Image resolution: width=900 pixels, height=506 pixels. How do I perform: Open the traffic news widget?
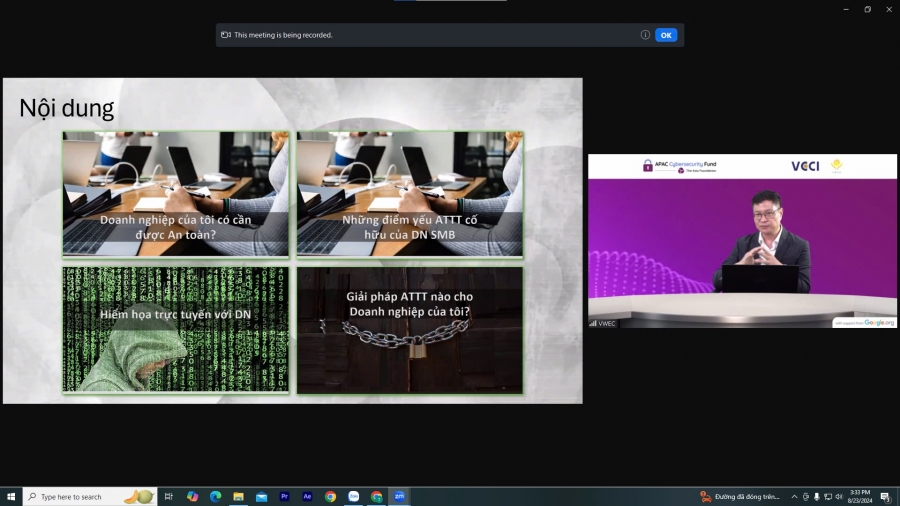(x=740, y=496)
